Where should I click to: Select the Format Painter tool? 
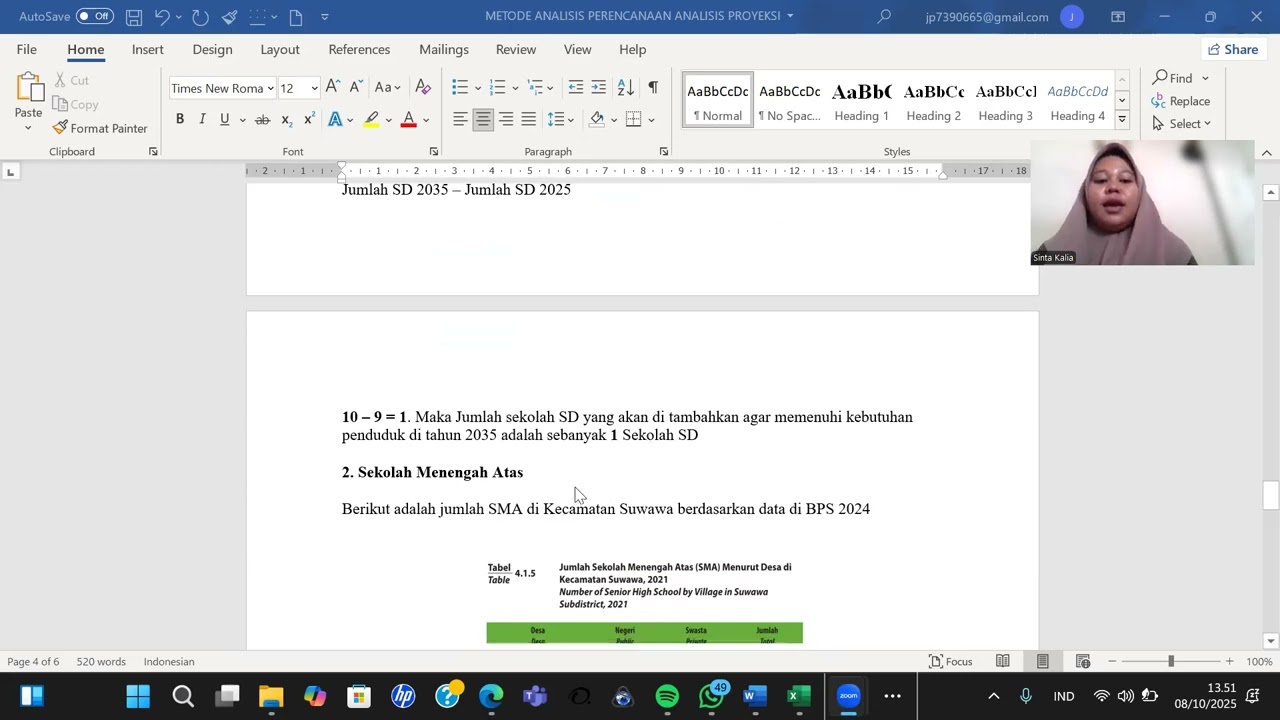coord(100,128)
